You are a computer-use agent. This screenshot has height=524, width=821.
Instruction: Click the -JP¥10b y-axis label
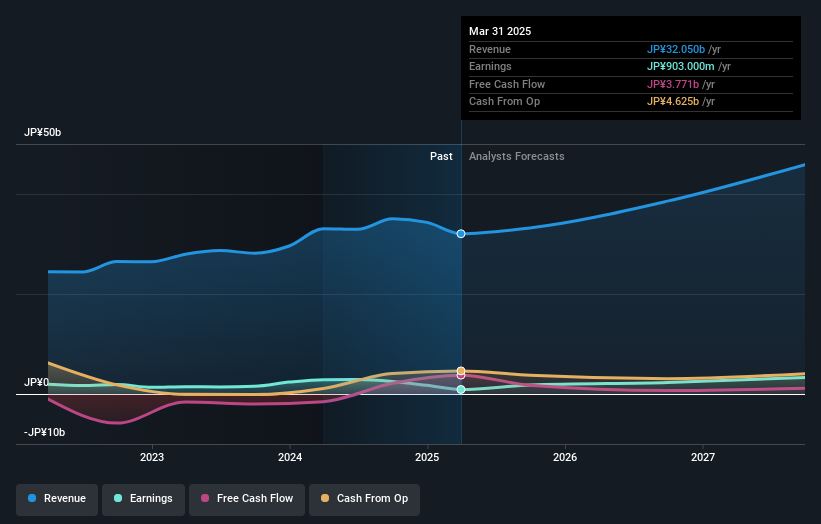45,432
